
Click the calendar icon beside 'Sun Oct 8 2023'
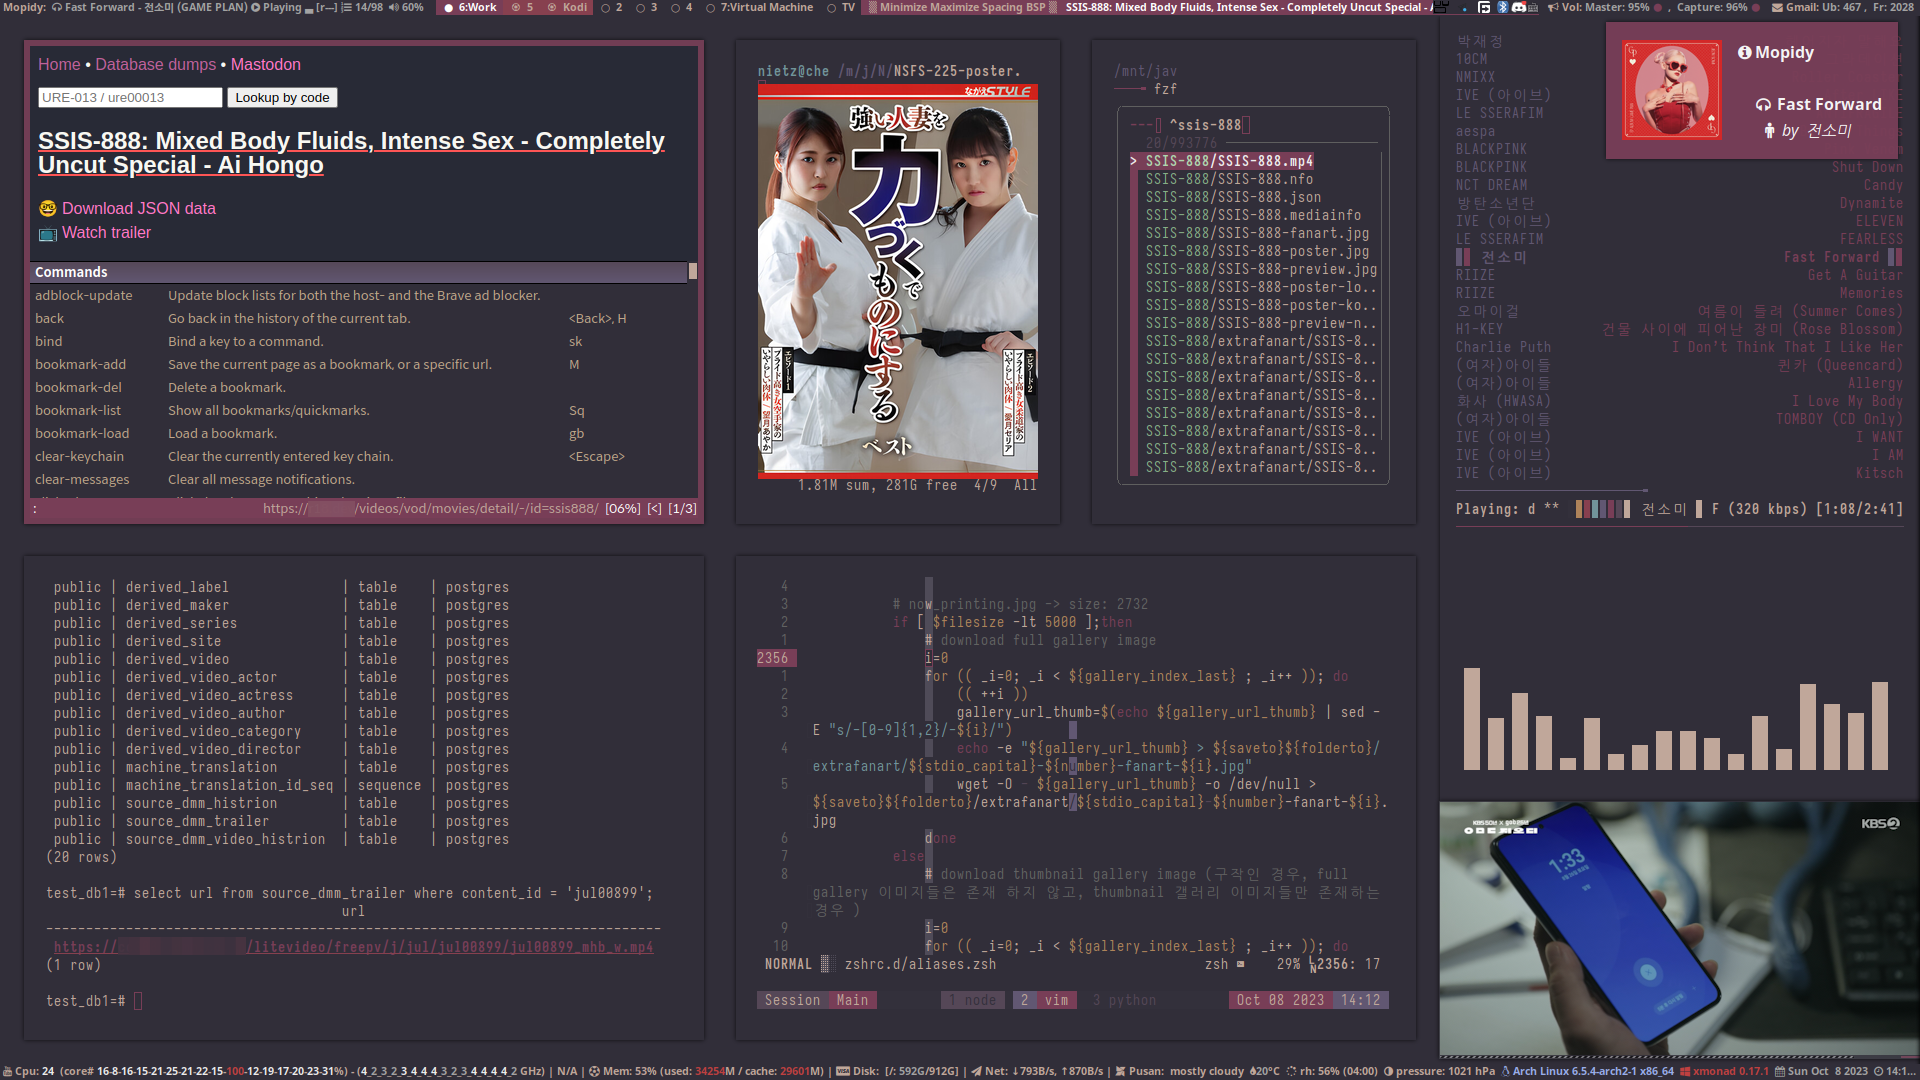click(x=1780, y=1071)
